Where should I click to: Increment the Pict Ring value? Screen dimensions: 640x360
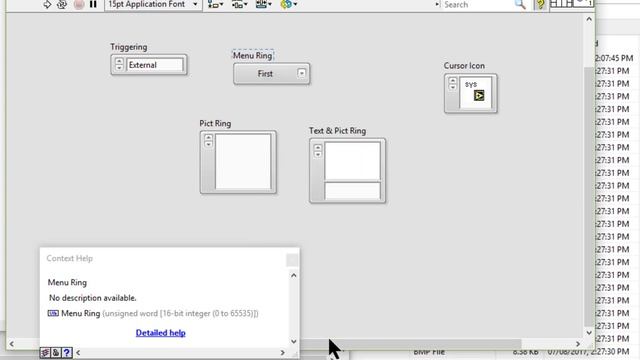209,138
